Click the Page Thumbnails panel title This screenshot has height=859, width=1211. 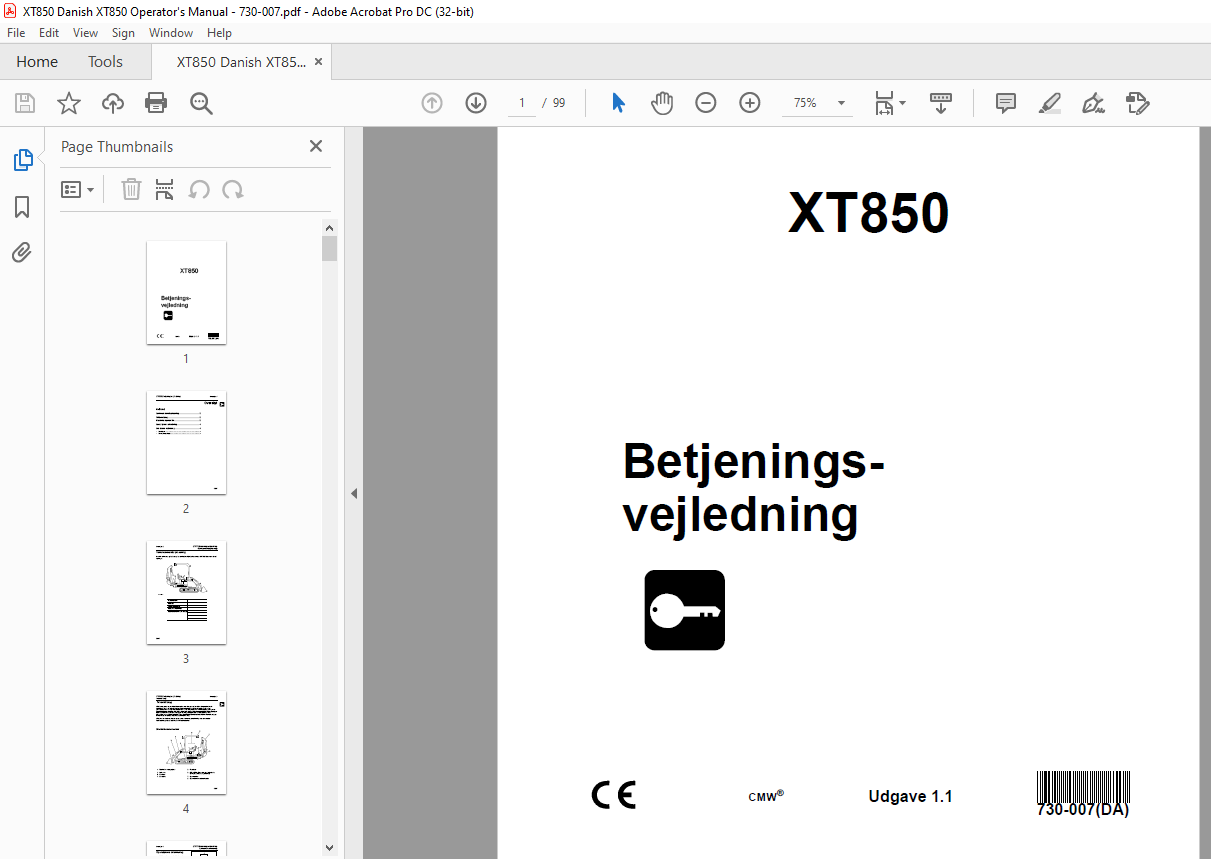click(117, 146)
